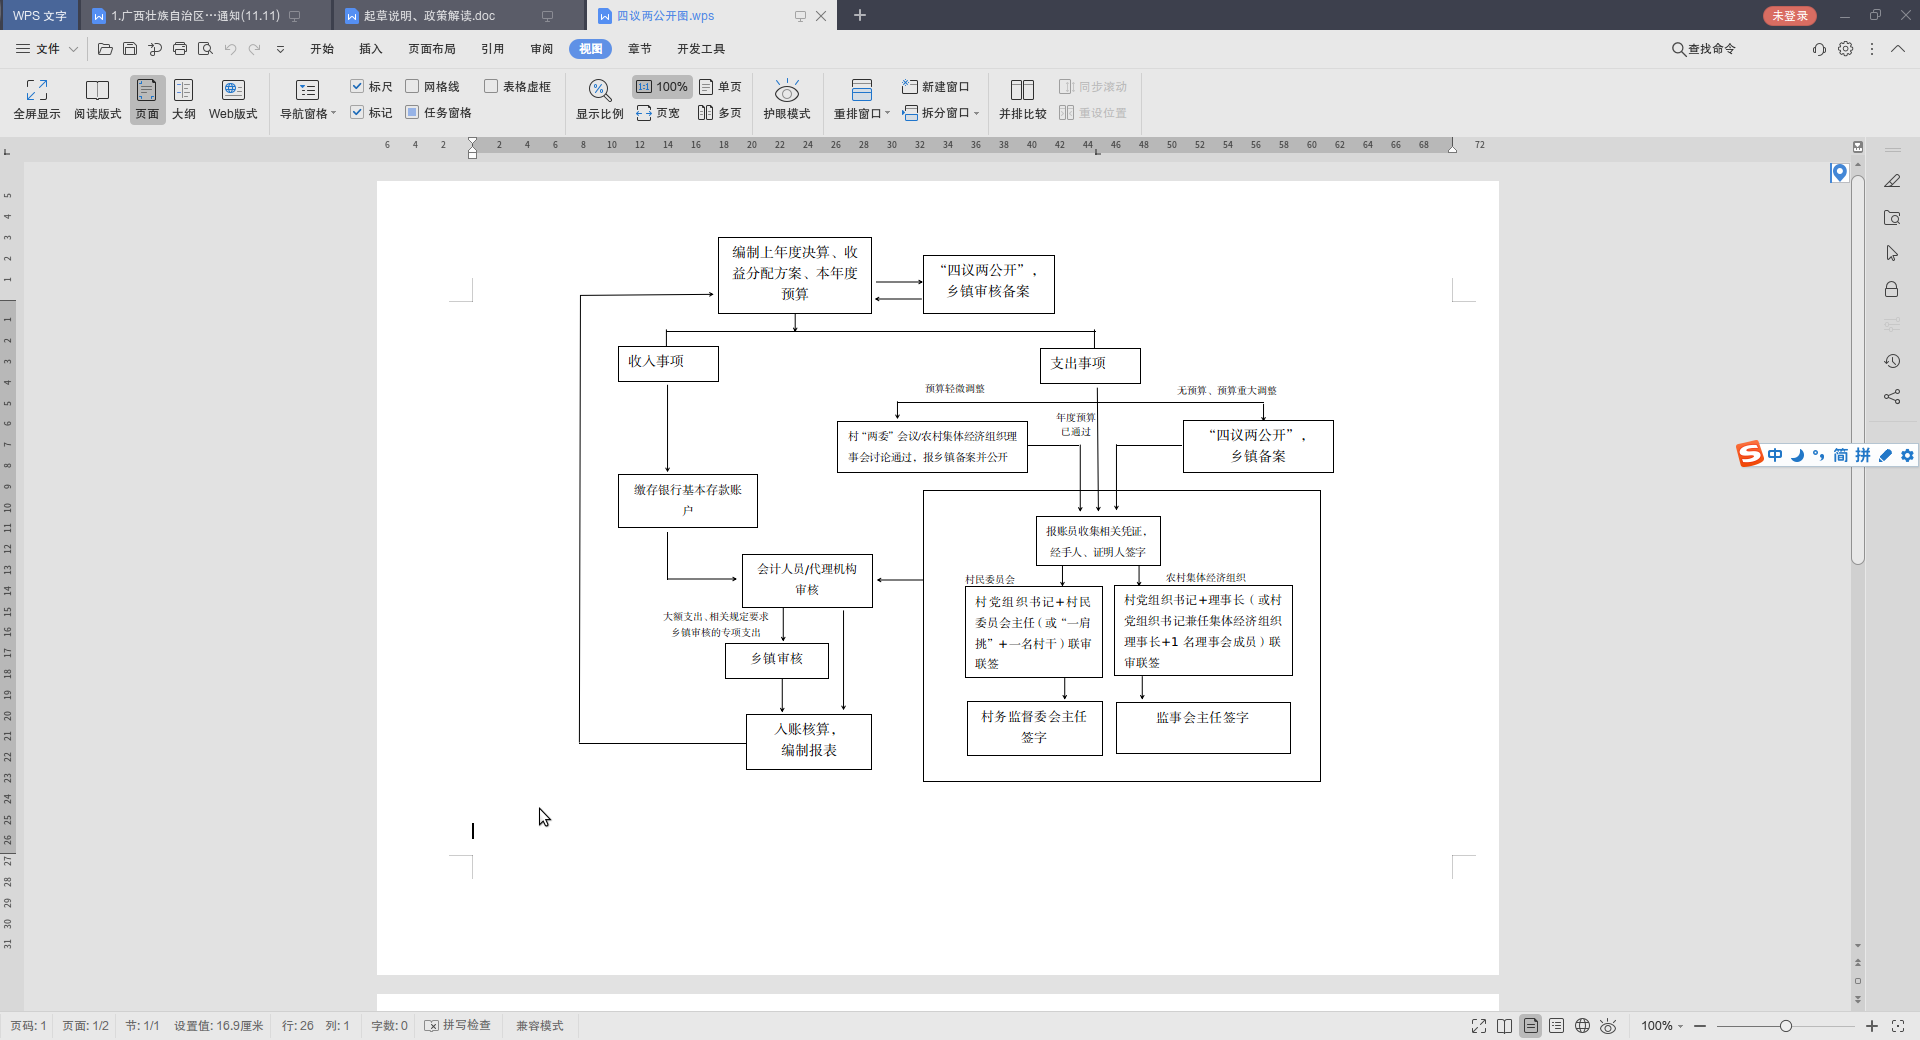Screen dimensions: 1920x1040
Task: Click the print icon in quick toolbar
Action: pyautogui.click(x=180, y=49)
